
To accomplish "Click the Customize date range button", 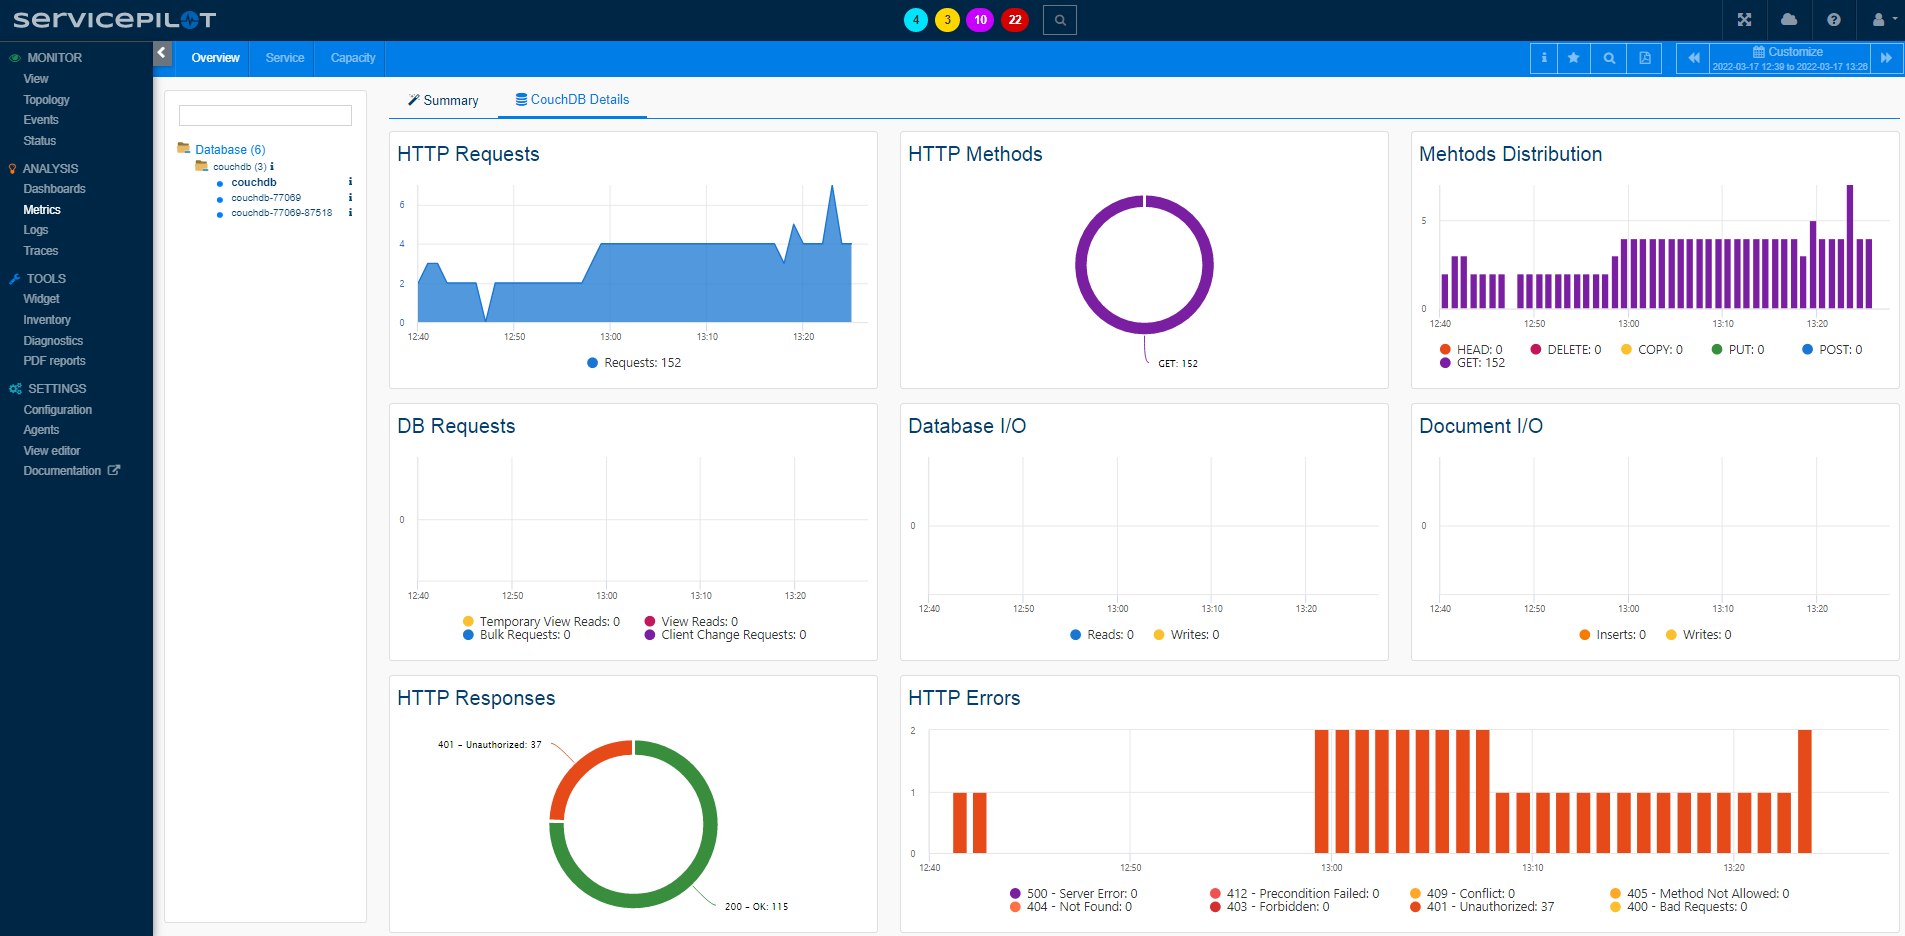I will 1789,58.
